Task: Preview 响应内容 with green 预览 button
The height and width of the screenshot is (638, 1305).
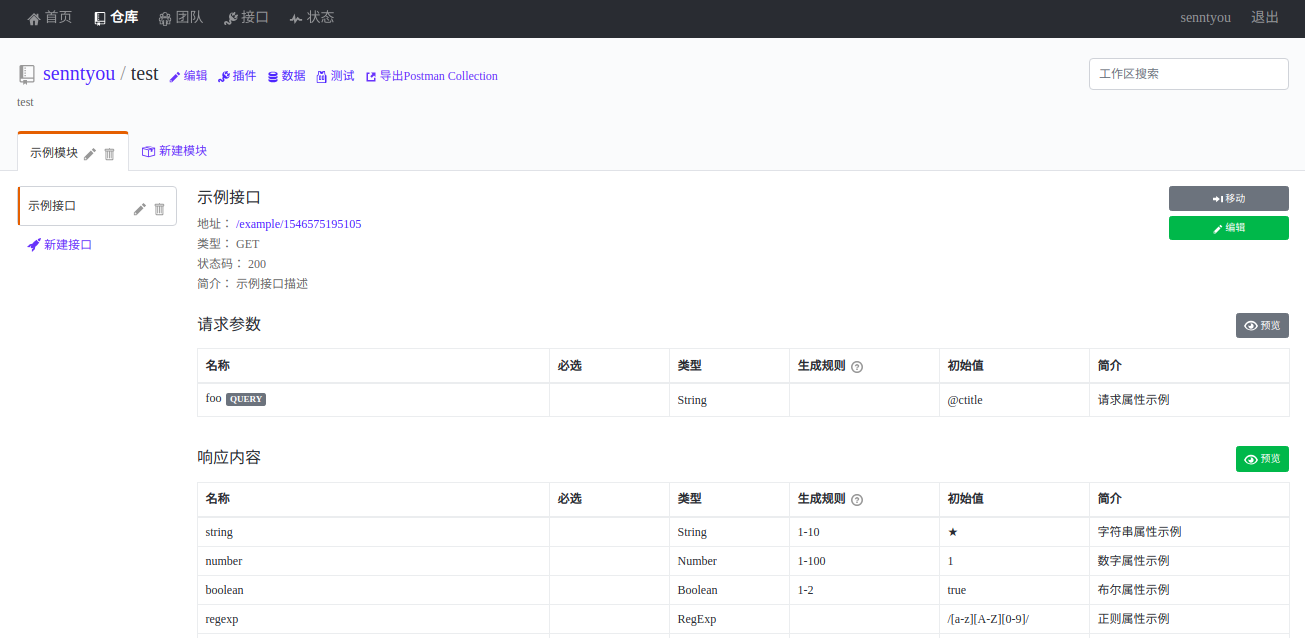Action: (x=1262, y=459)
